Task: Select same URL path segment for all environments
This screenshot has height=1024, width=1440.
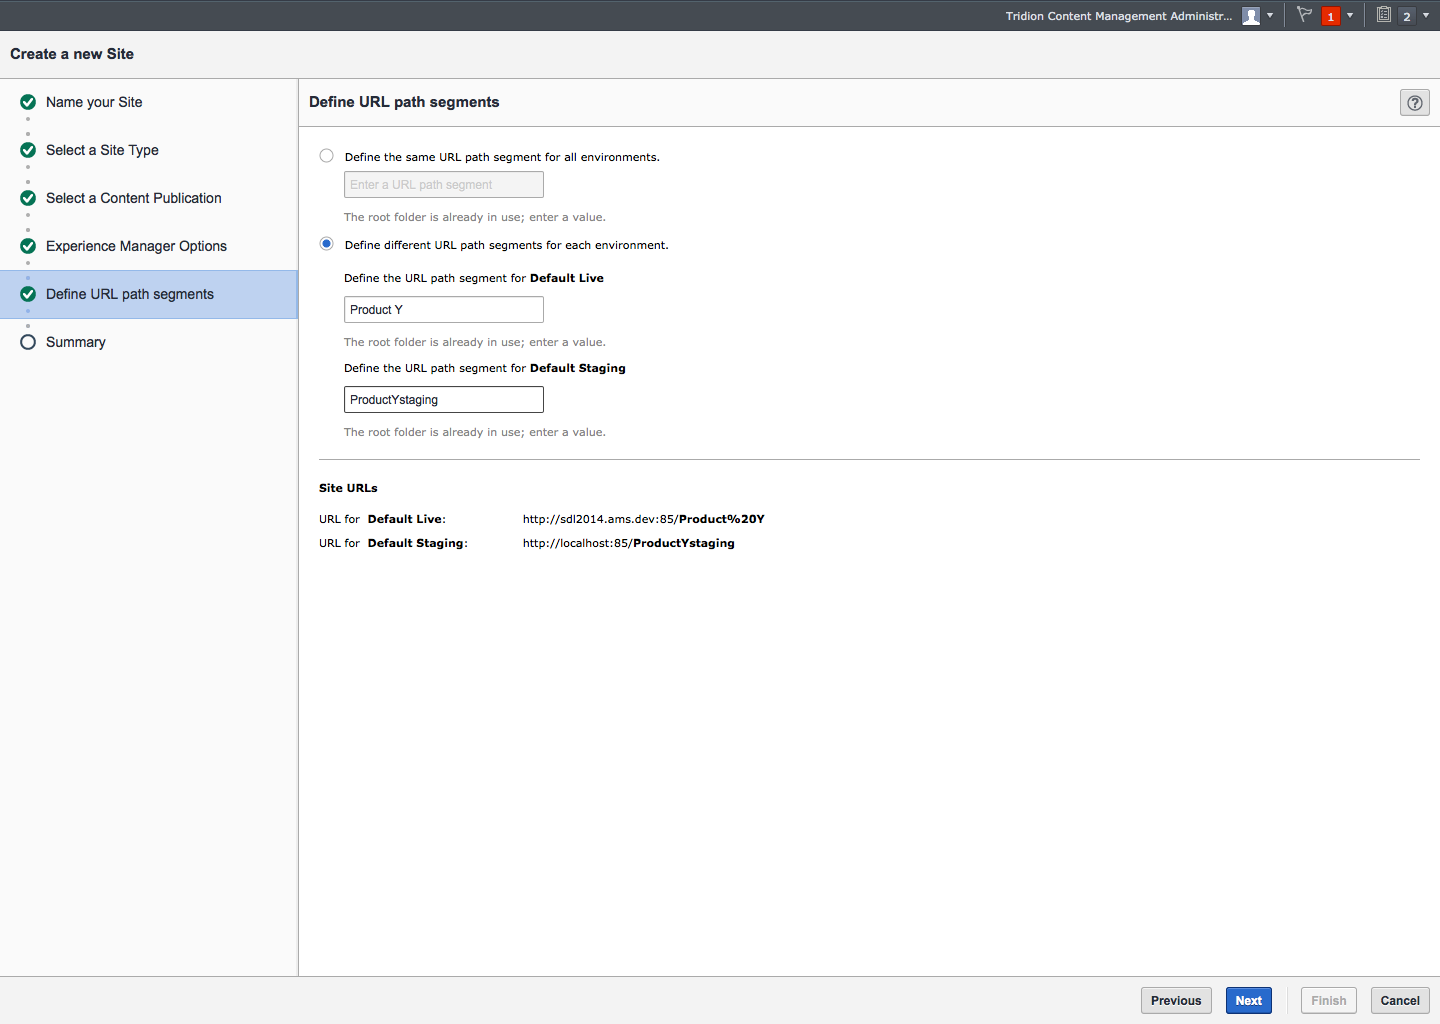Action: click(x=327, y=156)
